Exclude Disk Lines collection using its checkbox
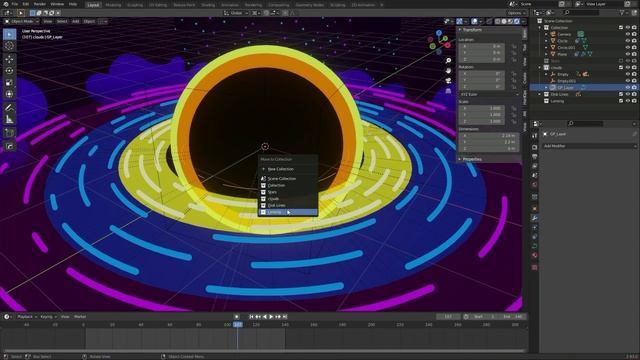The image size is (640, 360). pos(621,94)
